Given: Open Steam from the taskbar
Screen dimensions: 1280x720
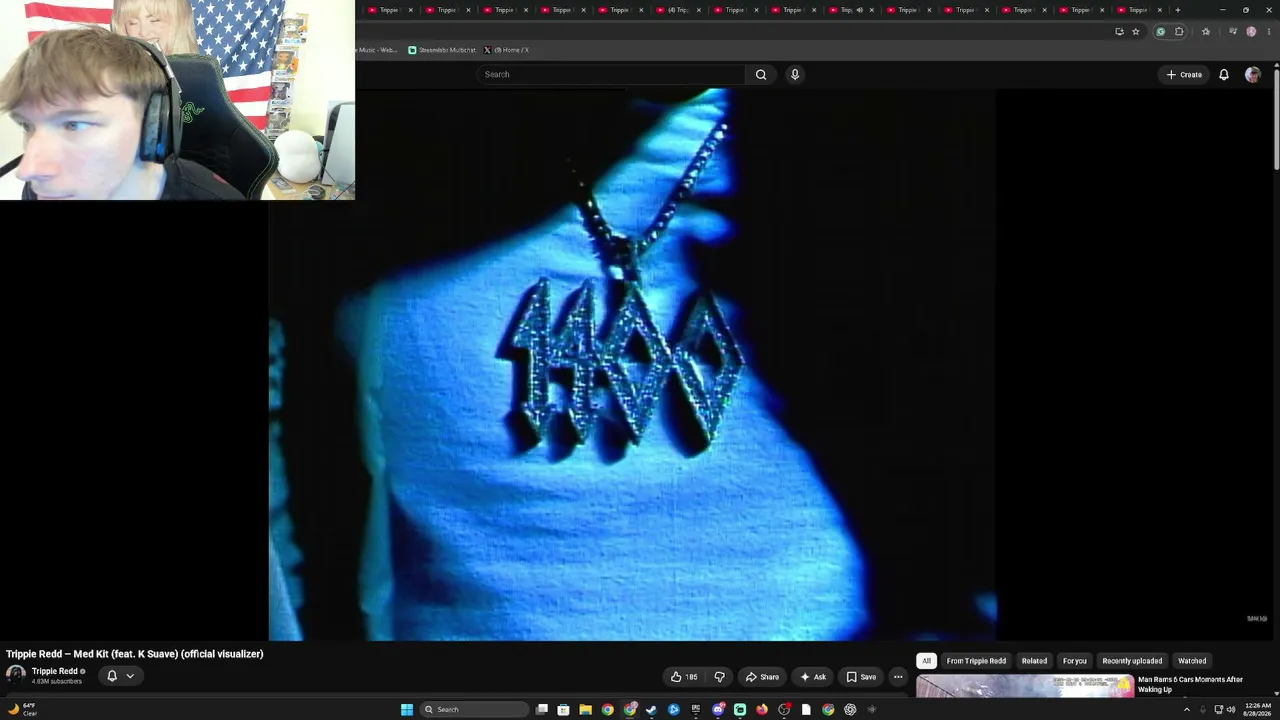Looking at the screenshot, I should point(651,710).
